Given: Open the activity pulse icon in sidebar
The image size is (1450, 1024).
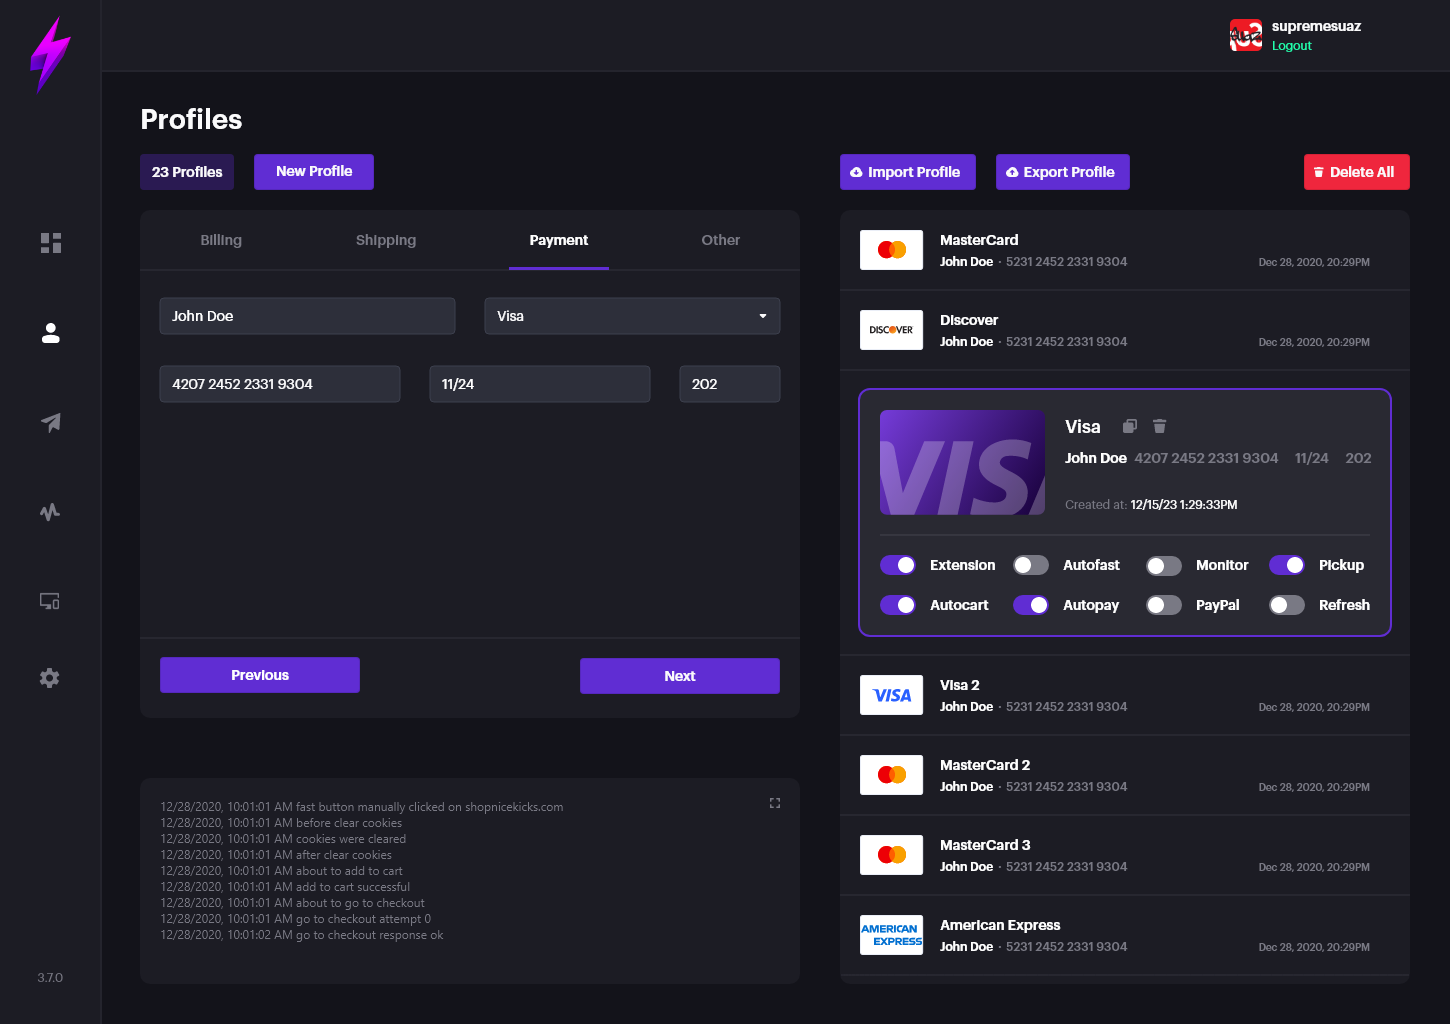Looking at the screenshot, I should pos(50,512).
